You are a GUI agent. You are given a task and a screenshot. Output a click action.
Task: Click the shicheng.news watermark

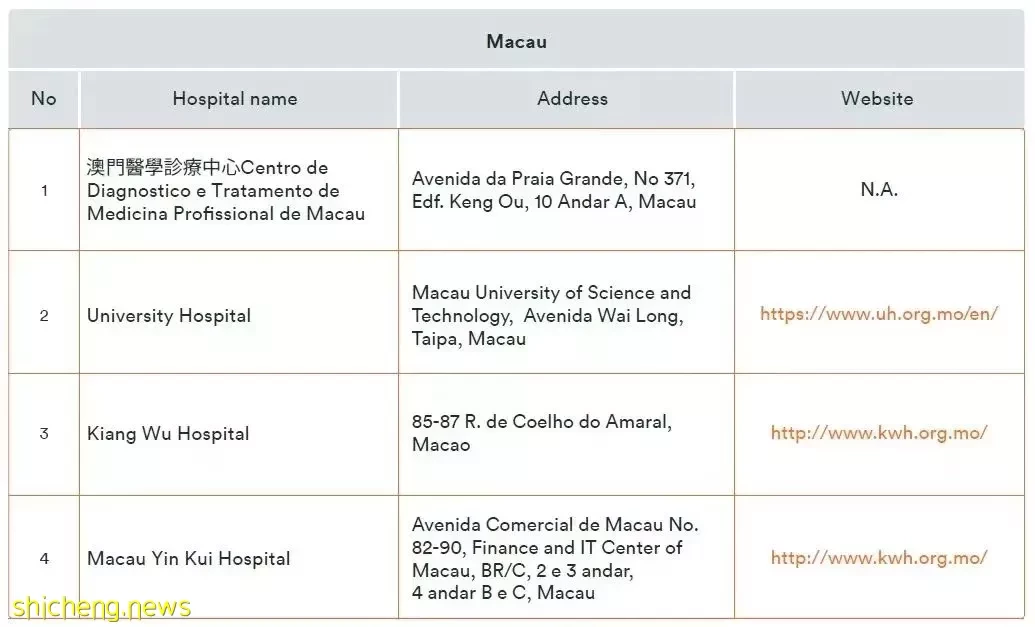[x=101, y=607]
